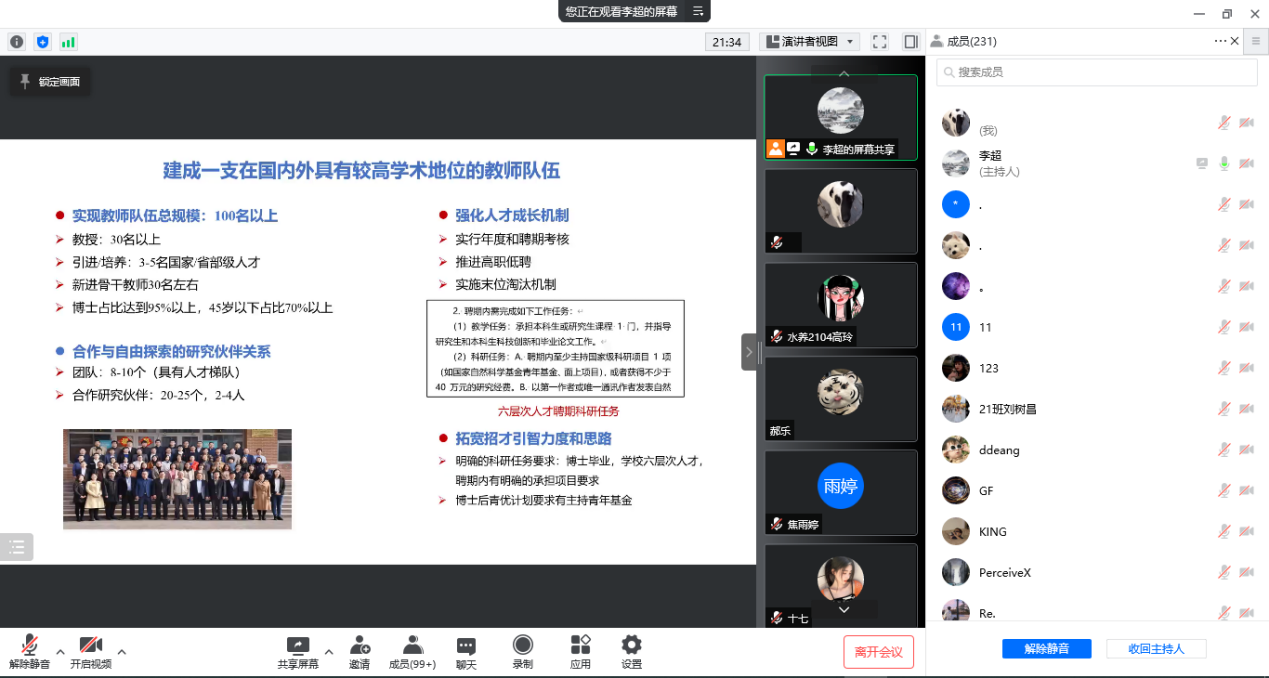Click the blue security shield icon
1269x678 pixels.
(42, 42)
